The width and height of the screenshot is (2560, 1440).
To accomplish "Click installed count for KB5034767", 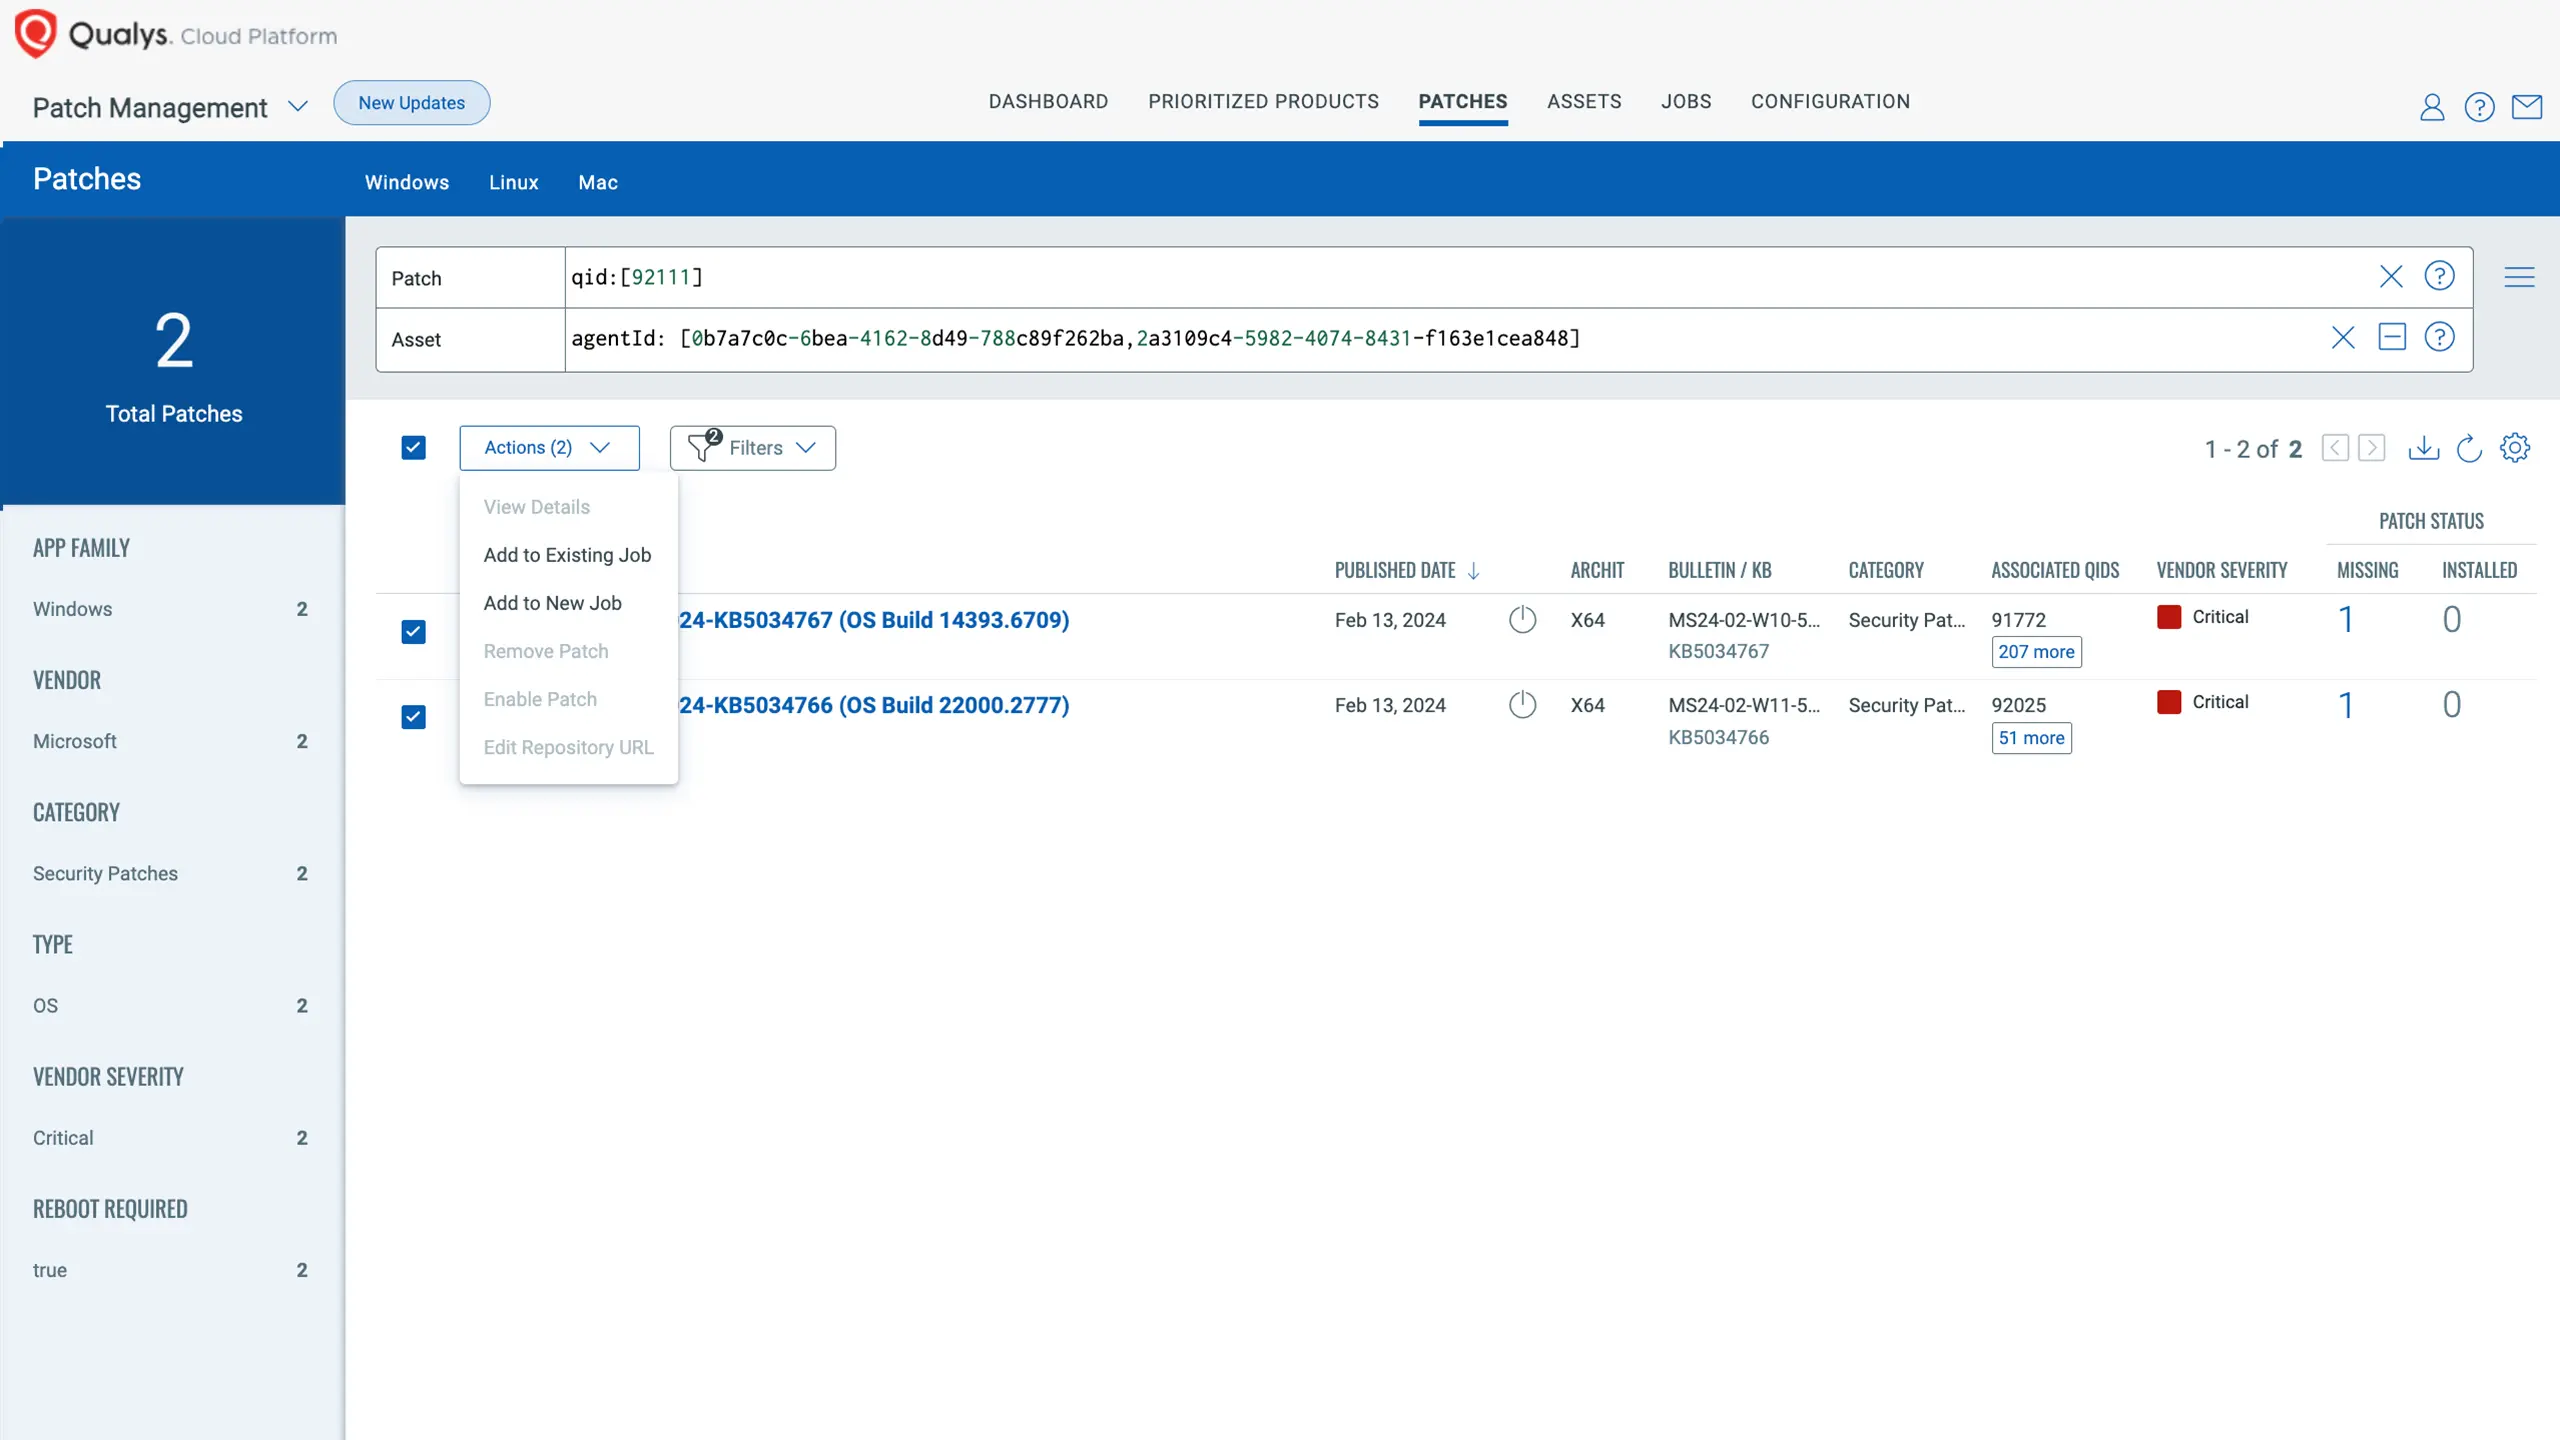I will (x=2452, y=620).
